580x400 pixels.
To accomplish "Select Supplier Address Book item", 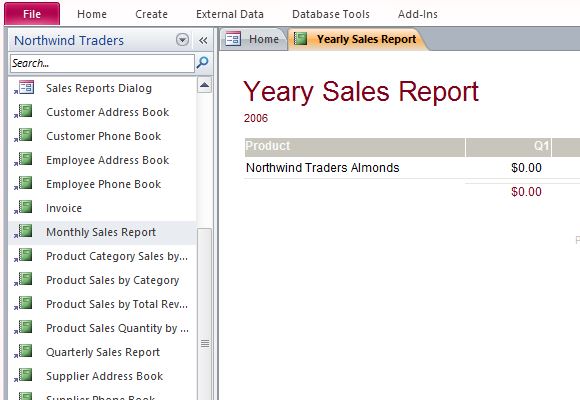I will [102, 376].
